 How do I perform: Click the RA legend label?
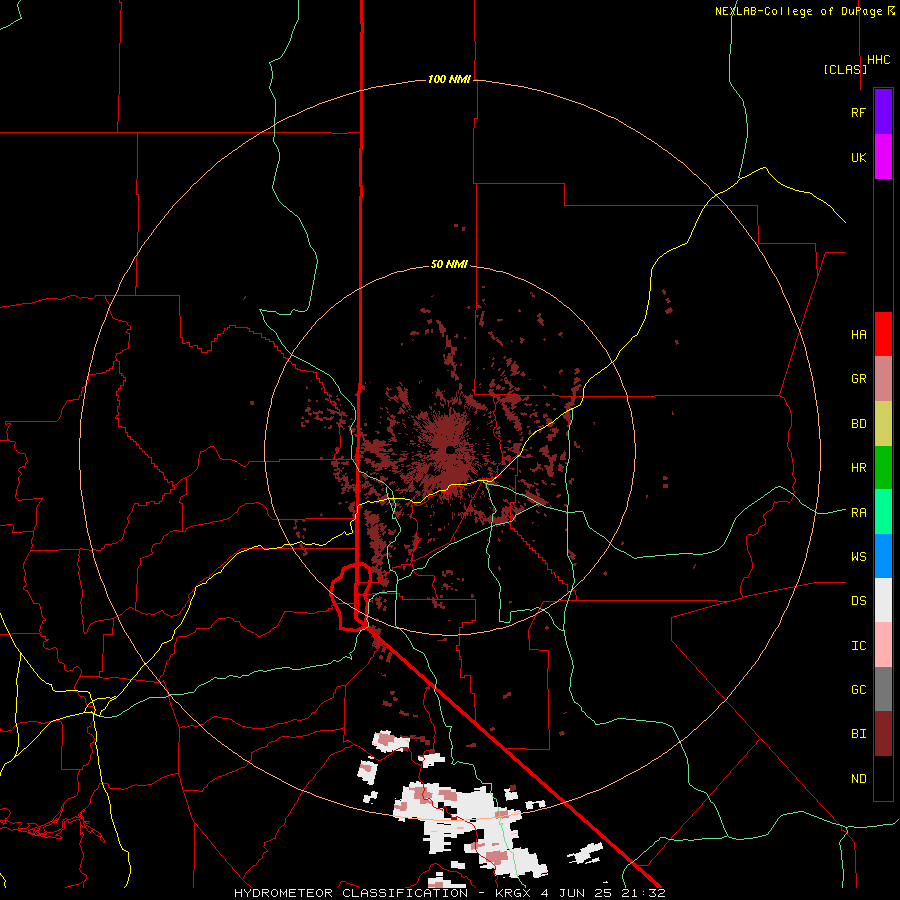[858, 513]
